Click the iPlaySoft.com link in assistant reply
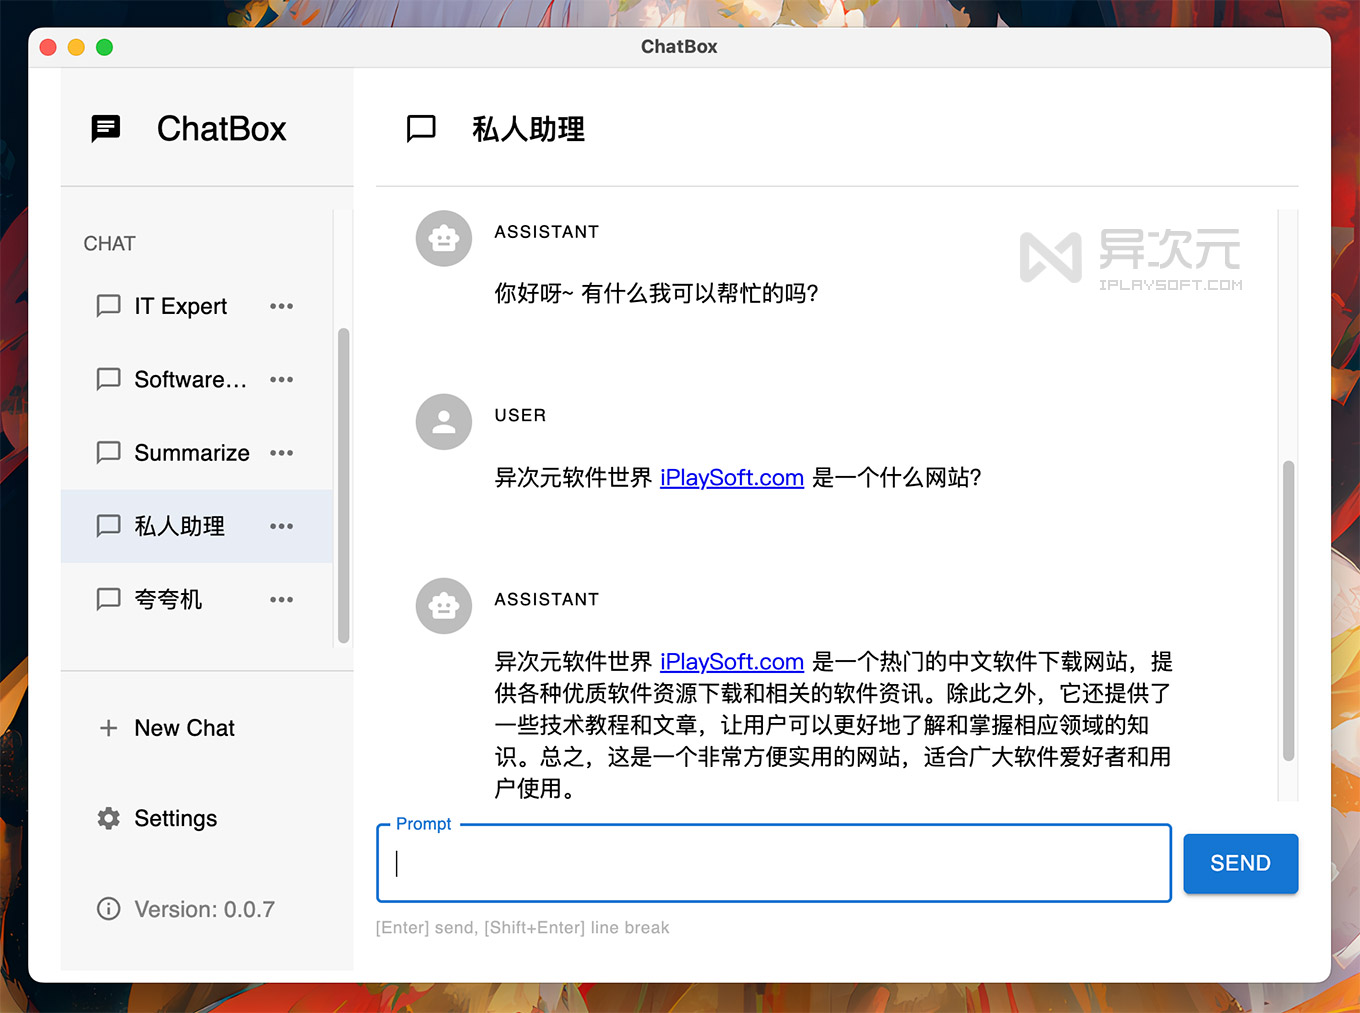Viewport: 1360px width, 1013px height. point(731,661)
